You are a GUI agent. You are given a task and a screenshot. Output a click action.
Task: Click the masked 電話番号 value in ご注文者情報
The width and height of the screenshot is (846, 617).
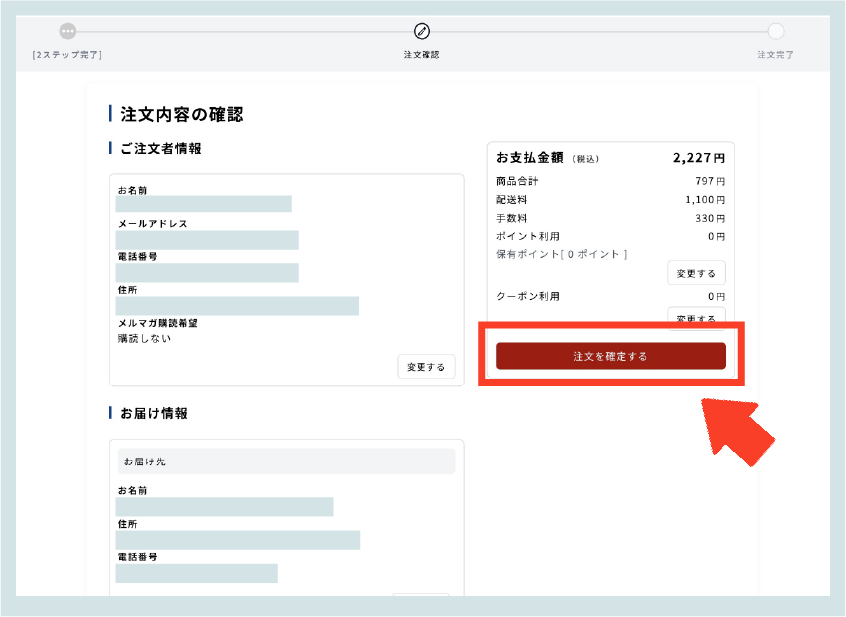point(207,273)
